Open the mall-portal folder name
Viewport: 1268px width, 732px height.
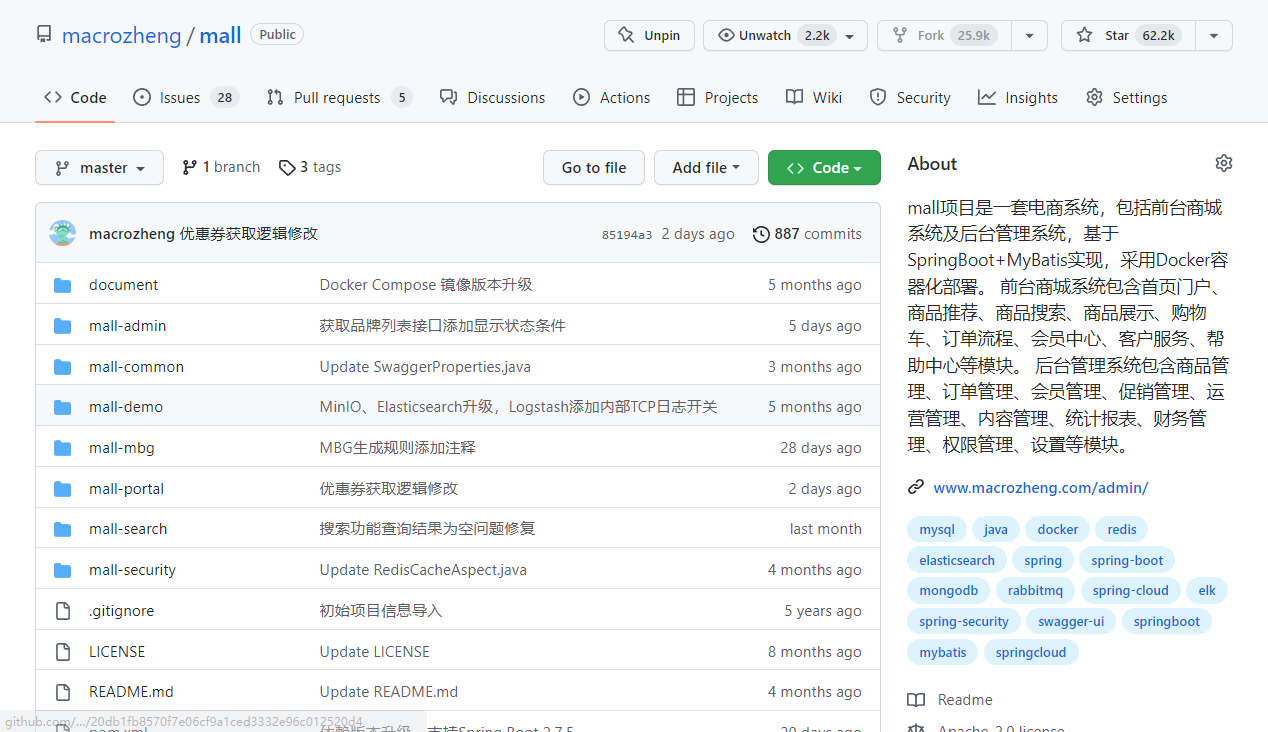pos(126,489)
